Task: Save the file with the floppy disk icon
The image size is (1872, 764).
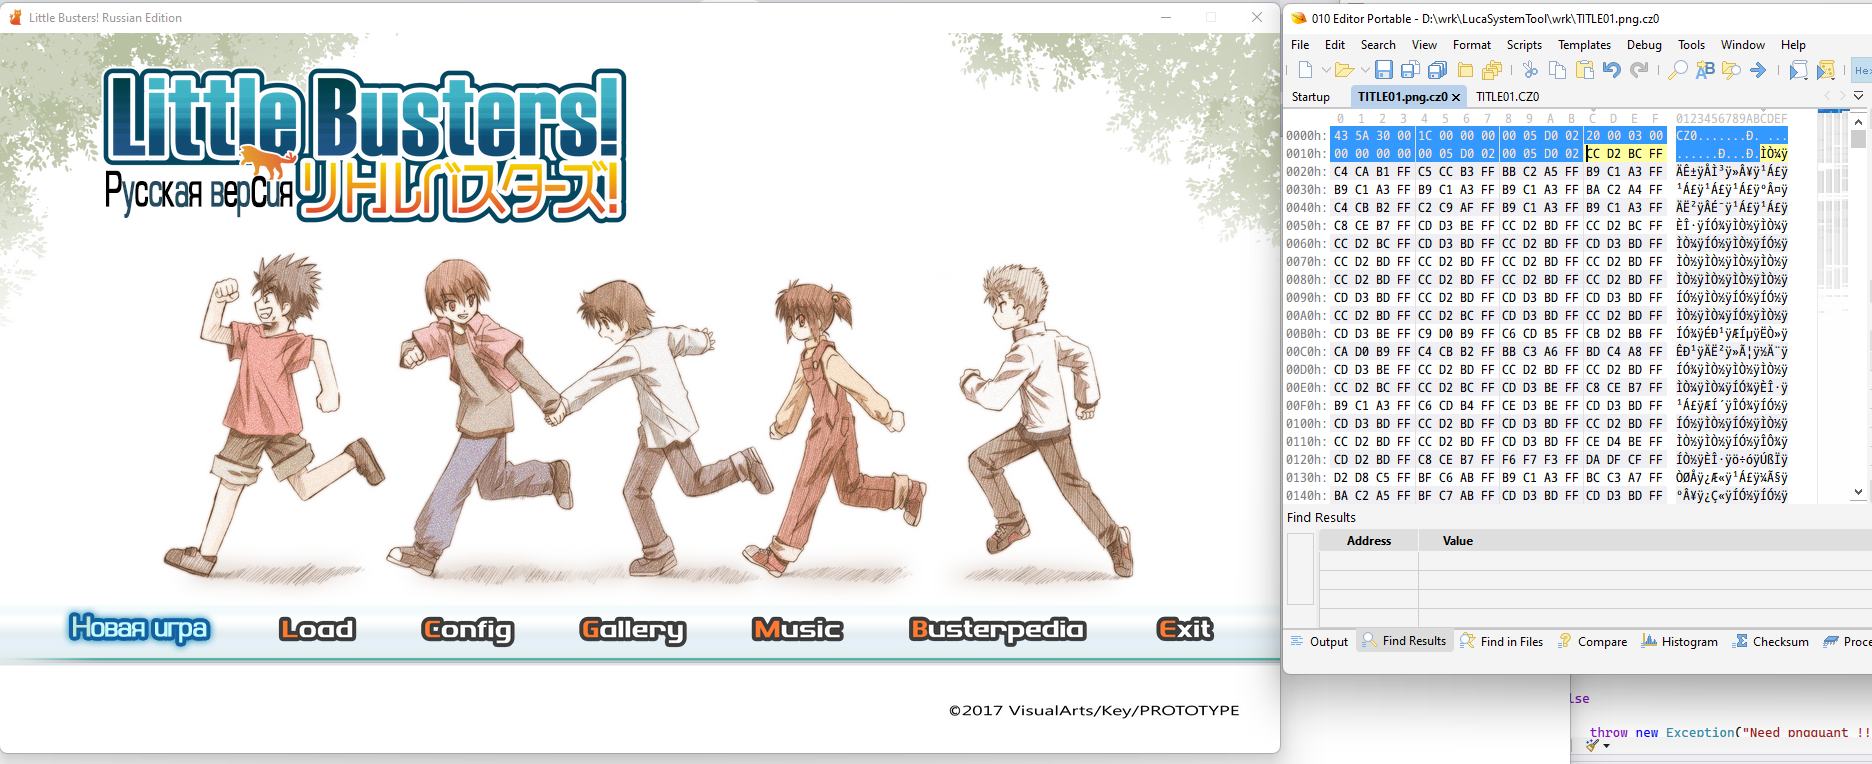Action: tap(1384, 70)
